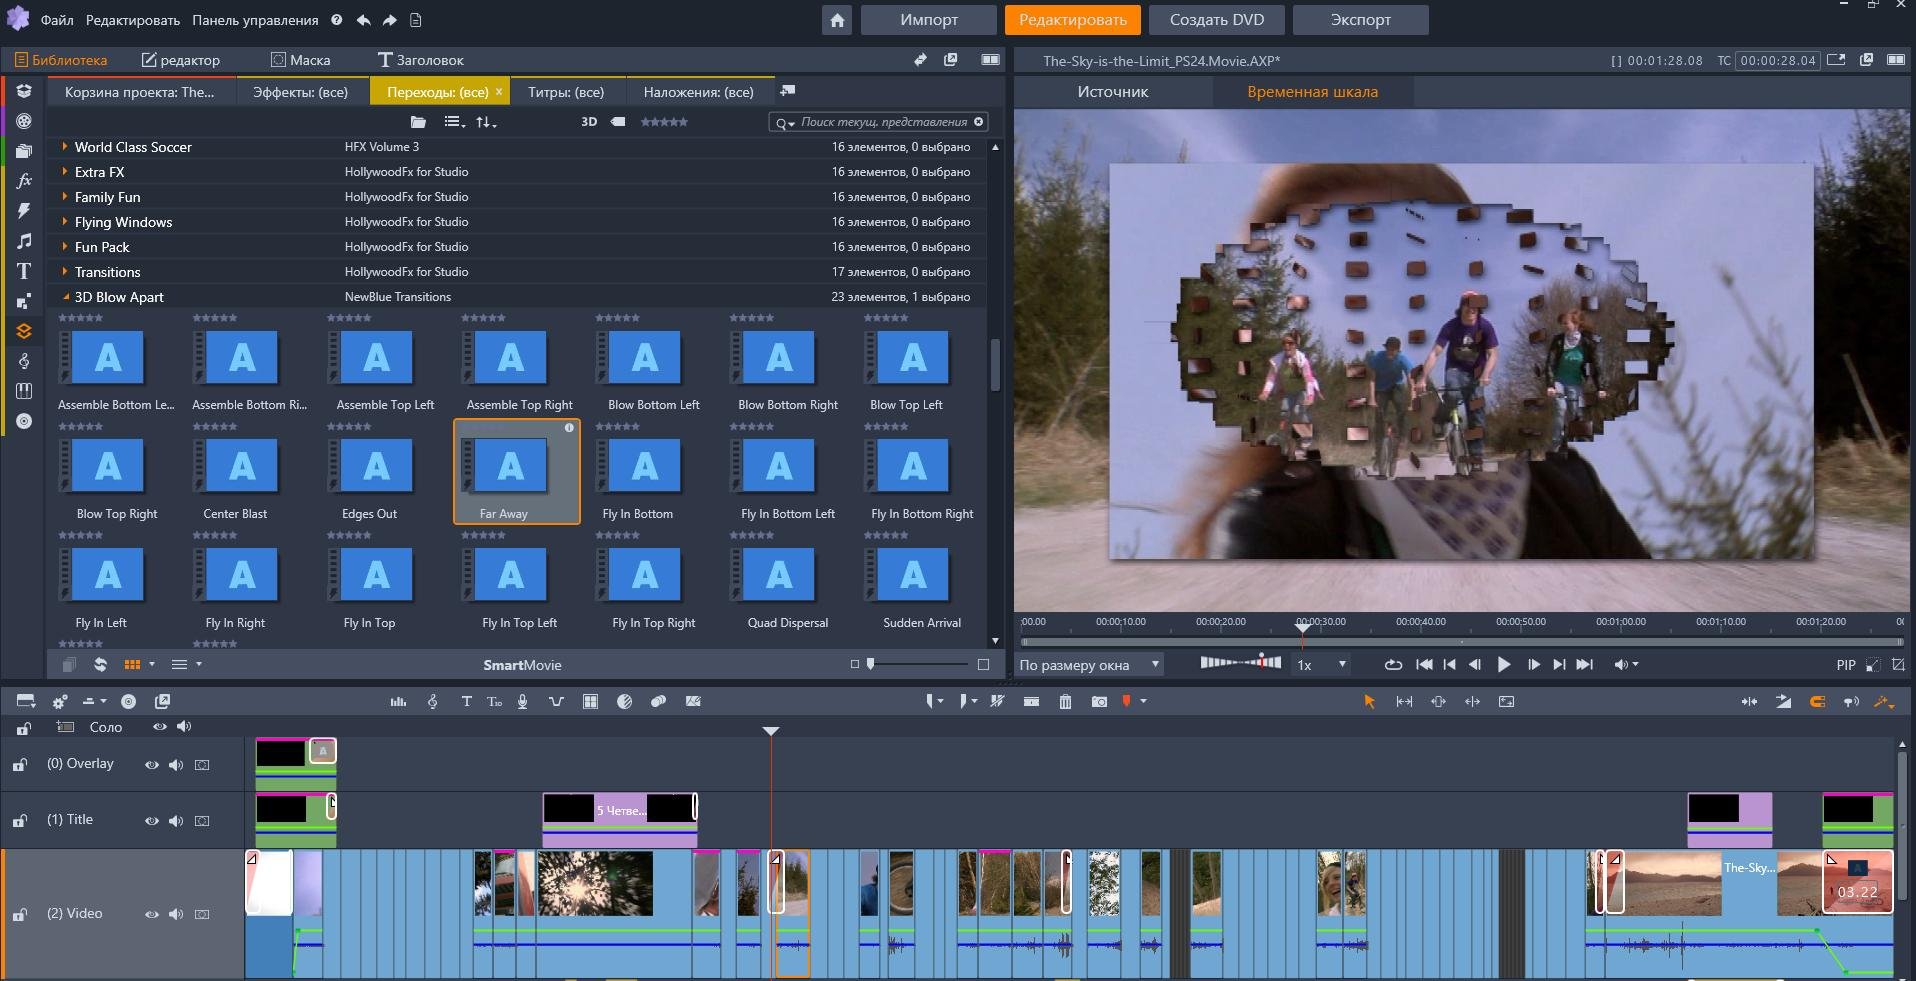Screen dimensions: 1916x981
Task: Toggle magnetic snapping magnet icon
Action: (x=1817, y=702)
